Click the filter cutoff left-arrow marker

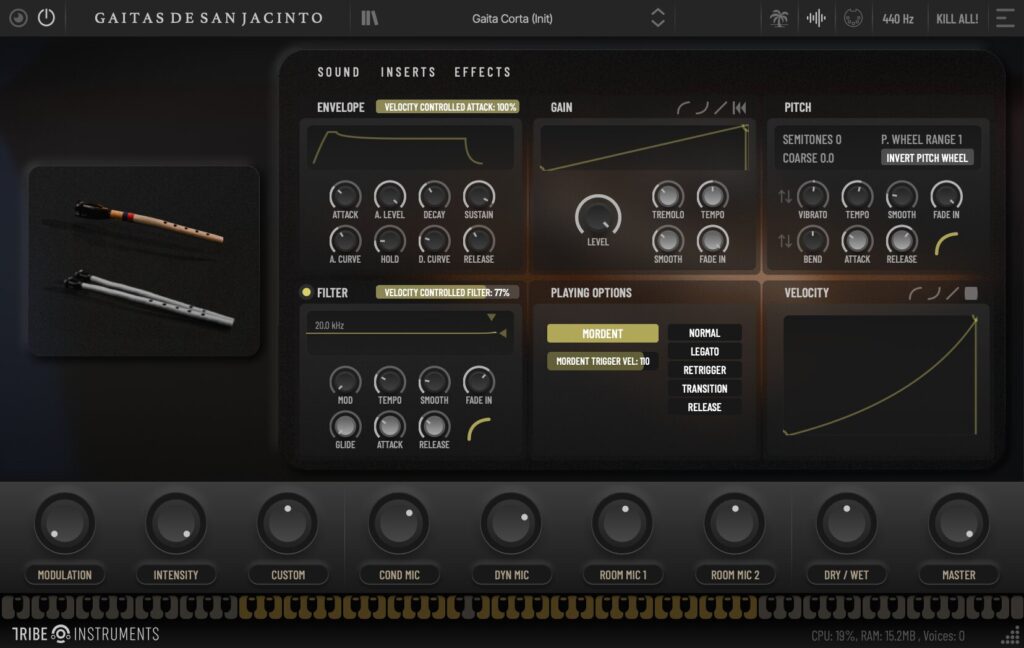(503, 333)
